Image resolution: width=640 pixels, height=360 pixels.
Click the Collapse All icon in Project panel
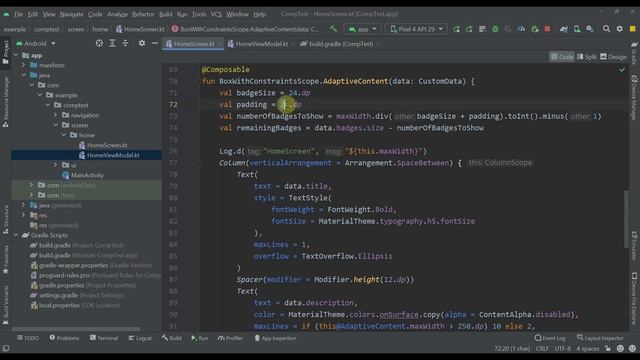pyautogui.click(x=125, y=43)
